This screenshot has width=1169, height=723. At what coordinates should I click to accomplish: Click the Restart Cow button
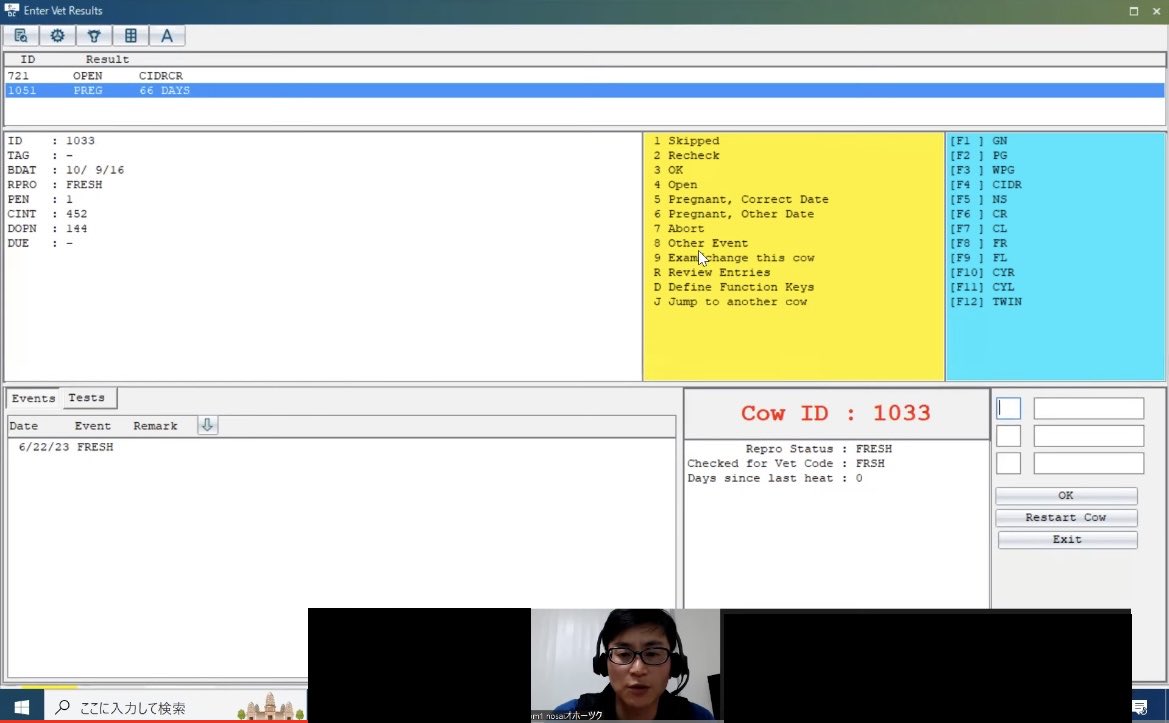1066,517
